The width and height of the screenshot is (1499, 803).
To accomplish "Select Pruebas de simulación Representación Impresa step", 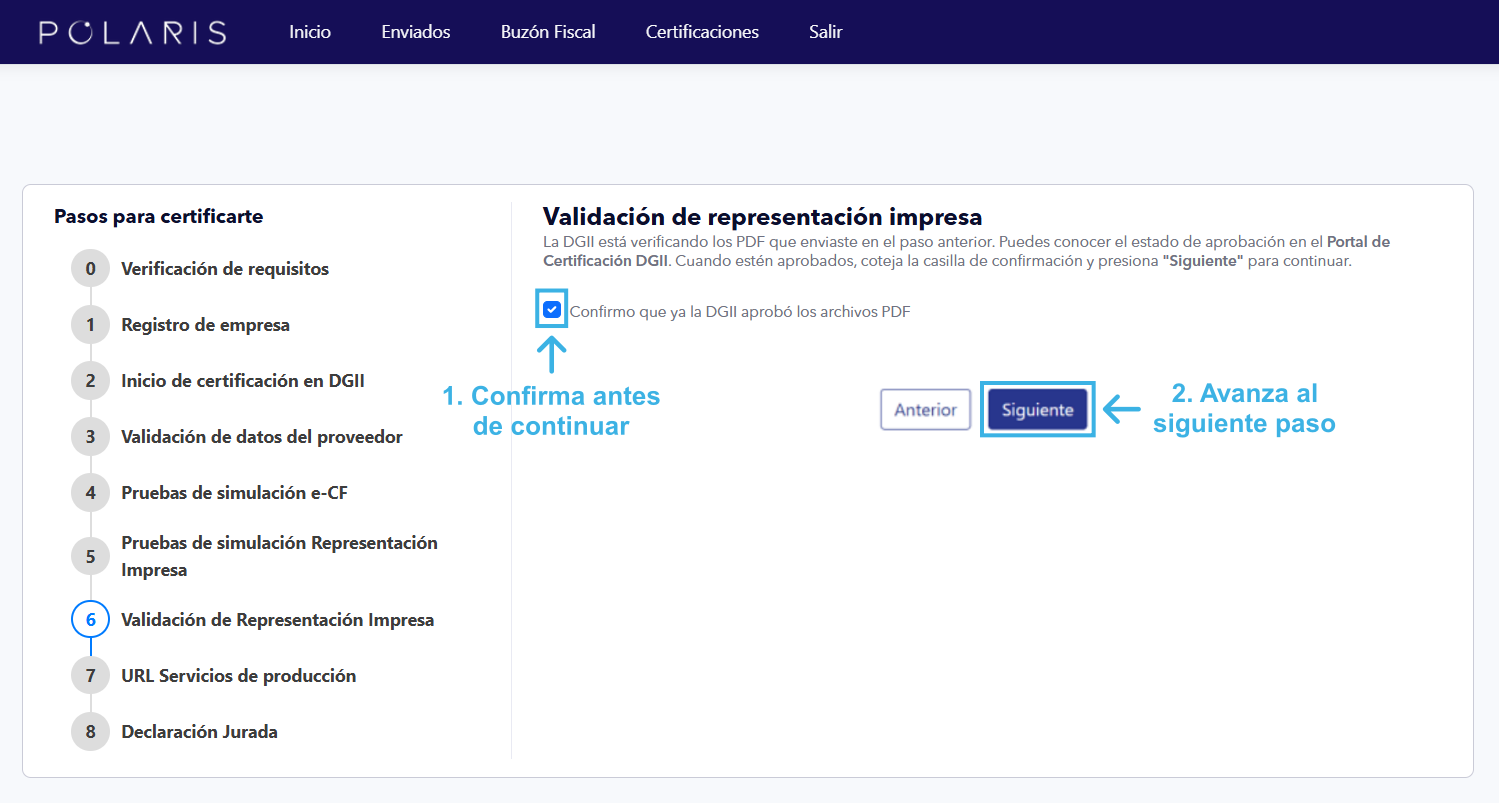I will (x=279, y=556).
